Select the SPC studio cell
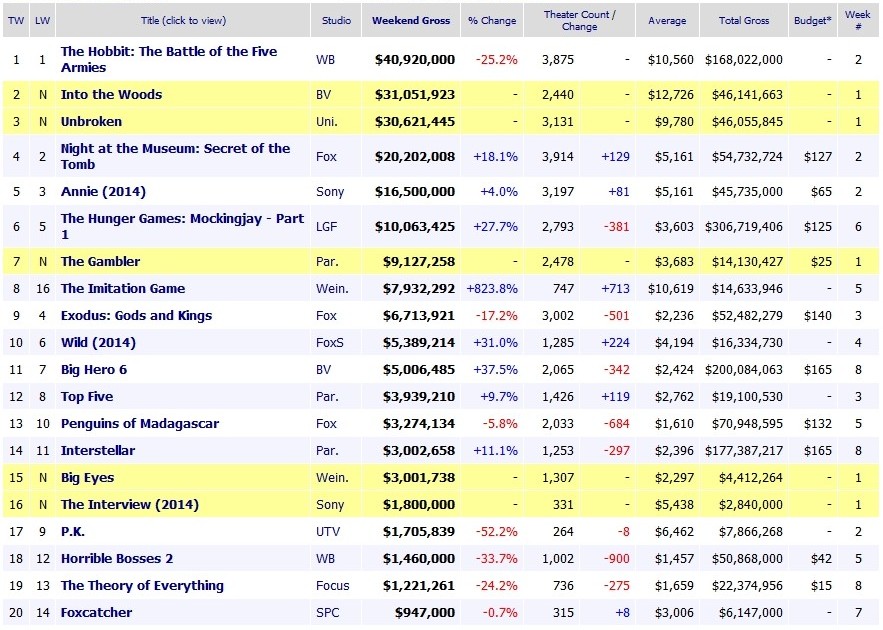This screenshot has width=883, height=630. pyautogui.click(x=328, y=613)
